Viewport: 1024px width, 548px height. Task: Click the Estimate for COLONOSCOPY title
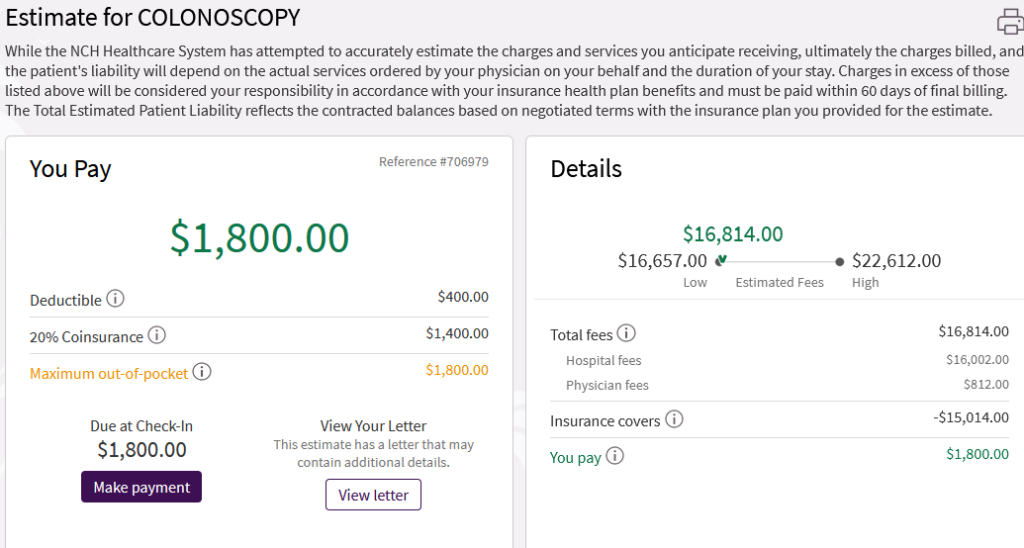click(x=153, y=17)
